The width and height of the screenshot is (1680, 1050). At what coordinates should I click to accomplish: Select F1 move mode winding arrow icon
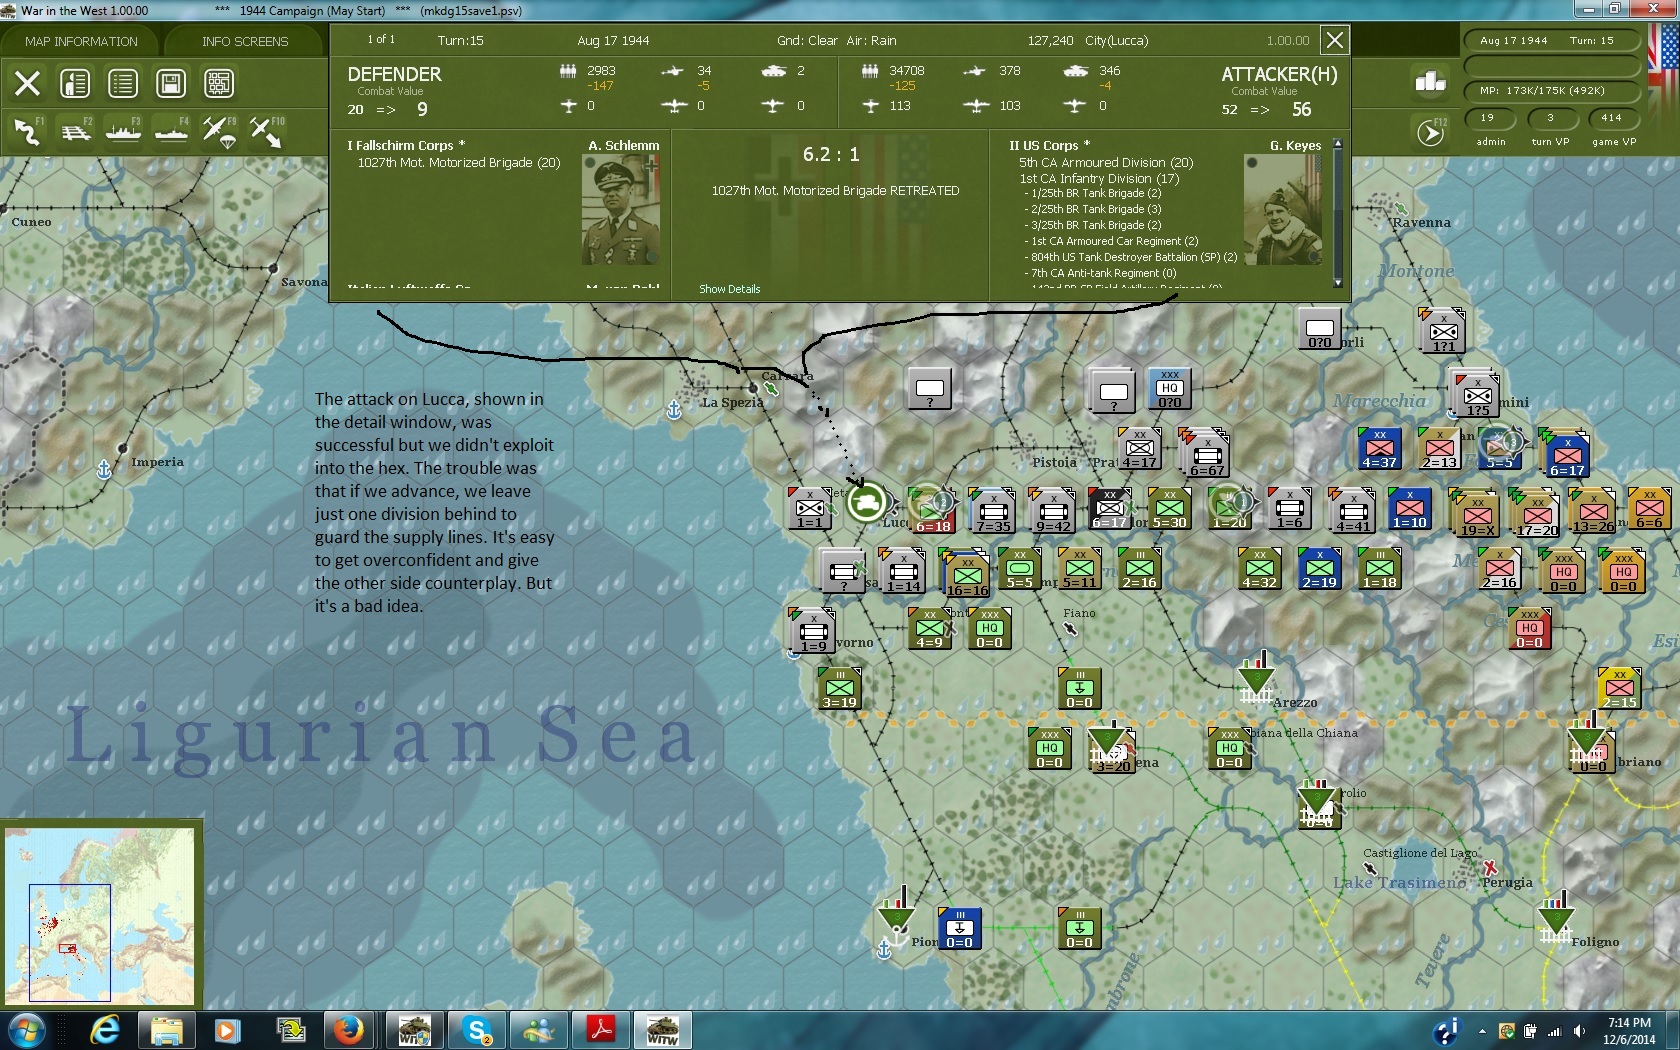[27, 131]
